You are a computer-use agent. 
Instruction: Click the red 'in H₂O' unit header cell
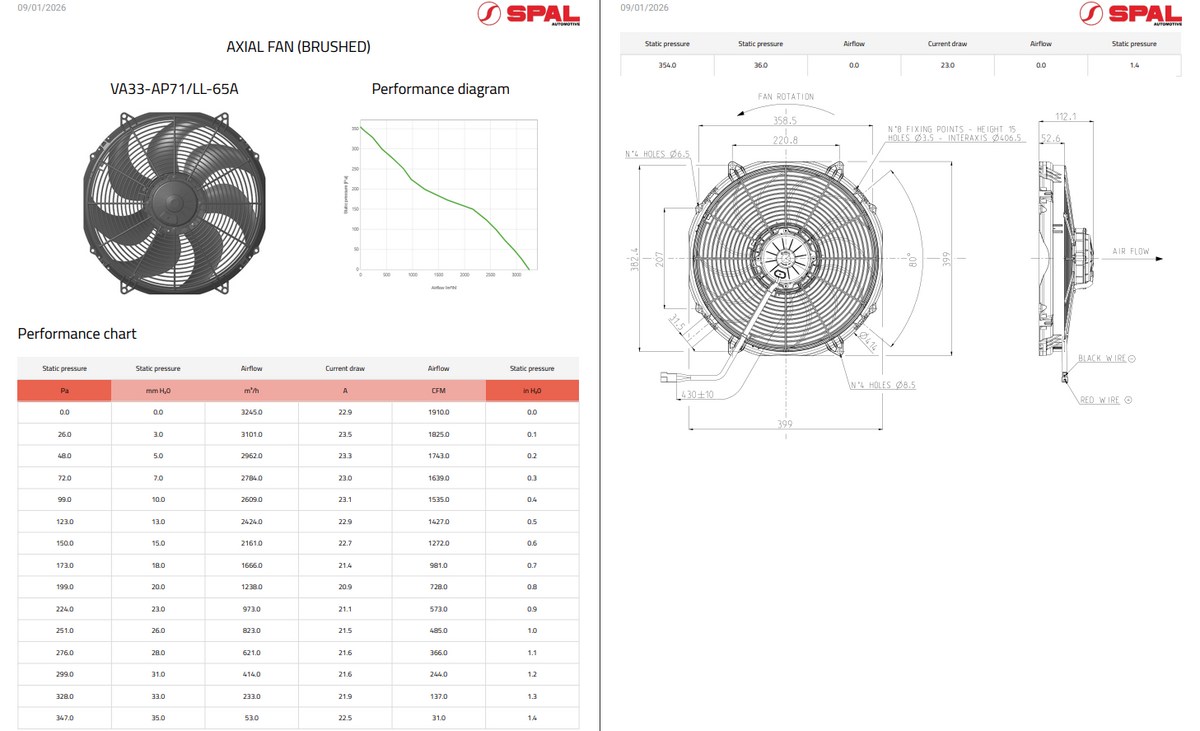point(532,390)
